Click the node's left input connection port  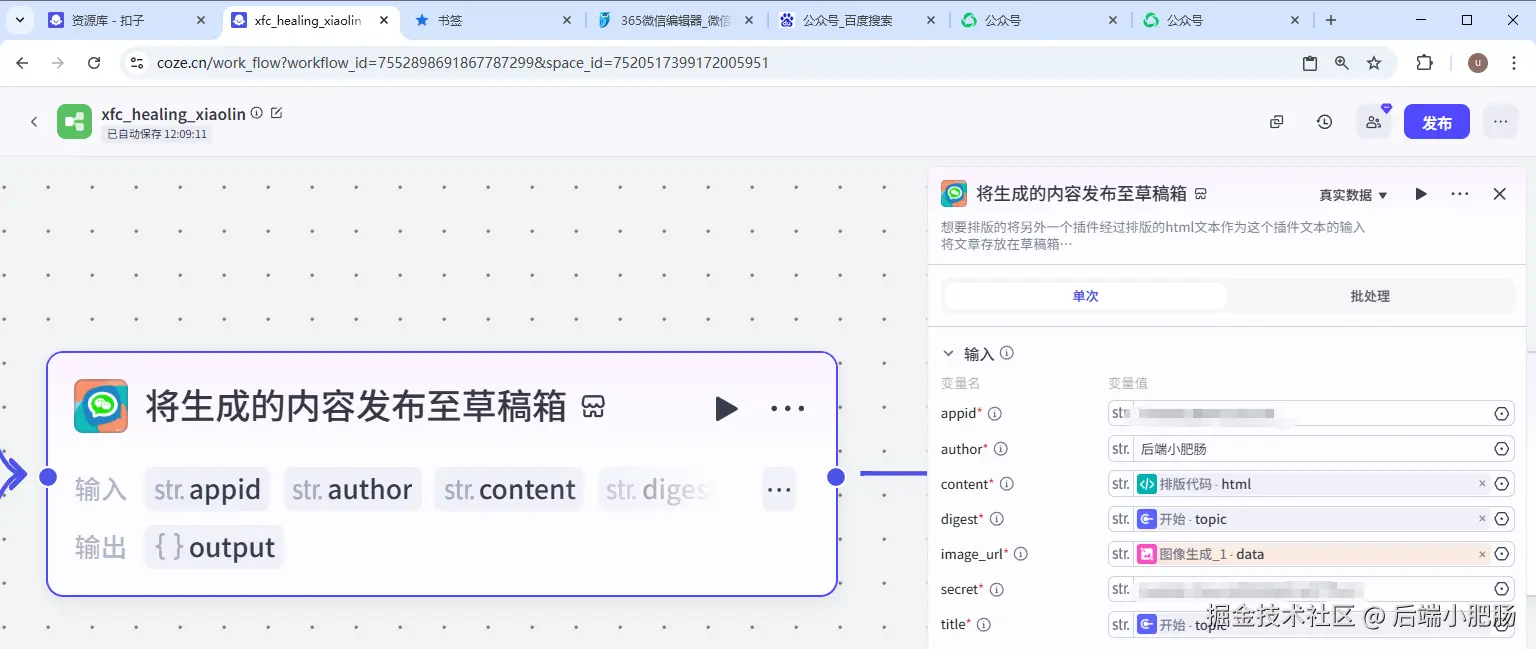click(x=47, y=477)
